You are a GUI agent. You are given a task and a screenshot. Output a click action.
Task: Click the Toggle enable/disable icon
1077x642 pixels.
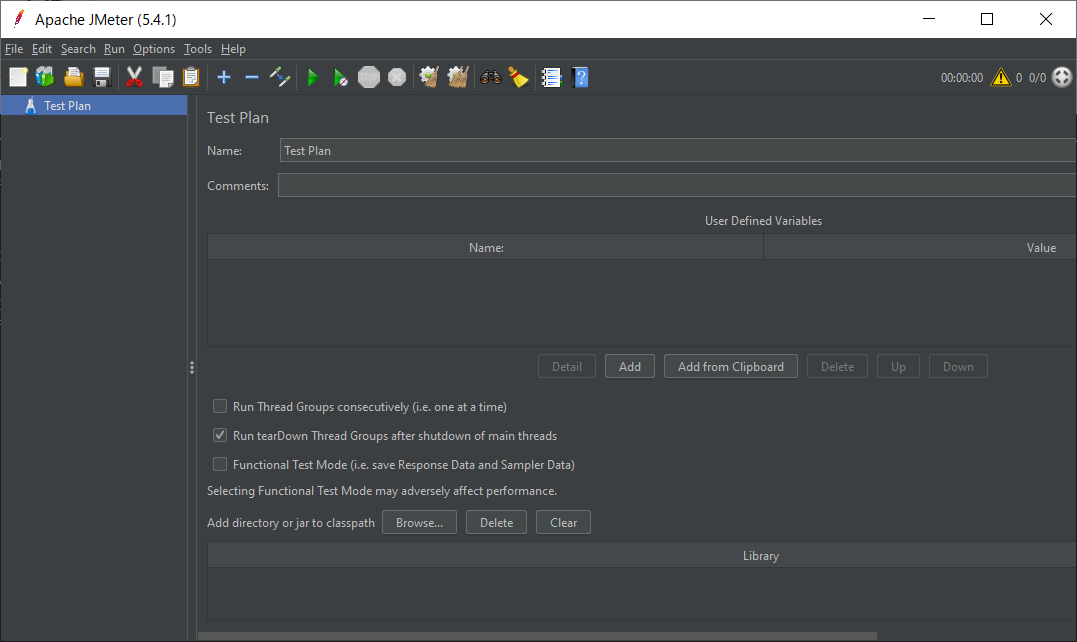[x=280, y=78]
